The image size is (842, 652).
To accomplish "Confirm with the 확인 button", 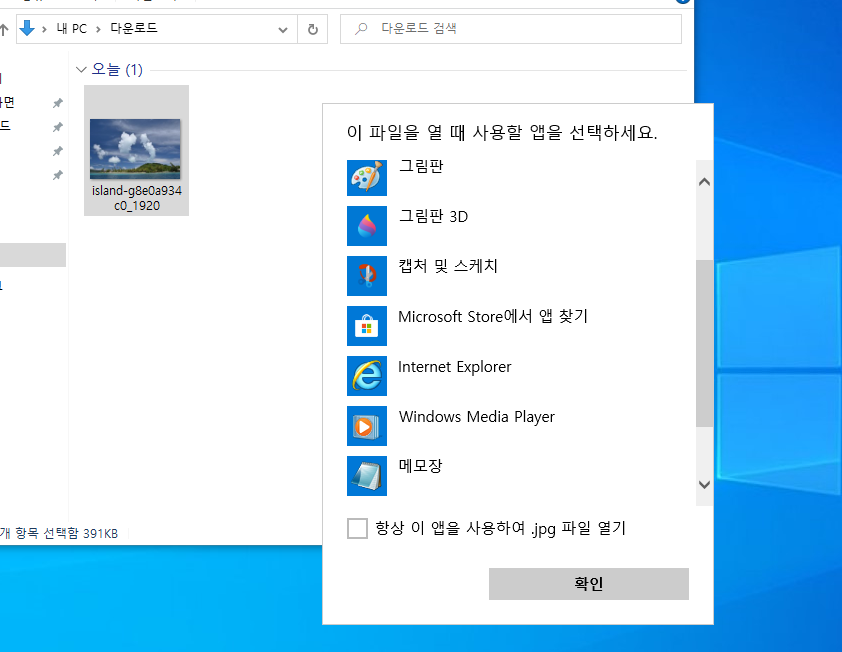I will tap(589, 584).
